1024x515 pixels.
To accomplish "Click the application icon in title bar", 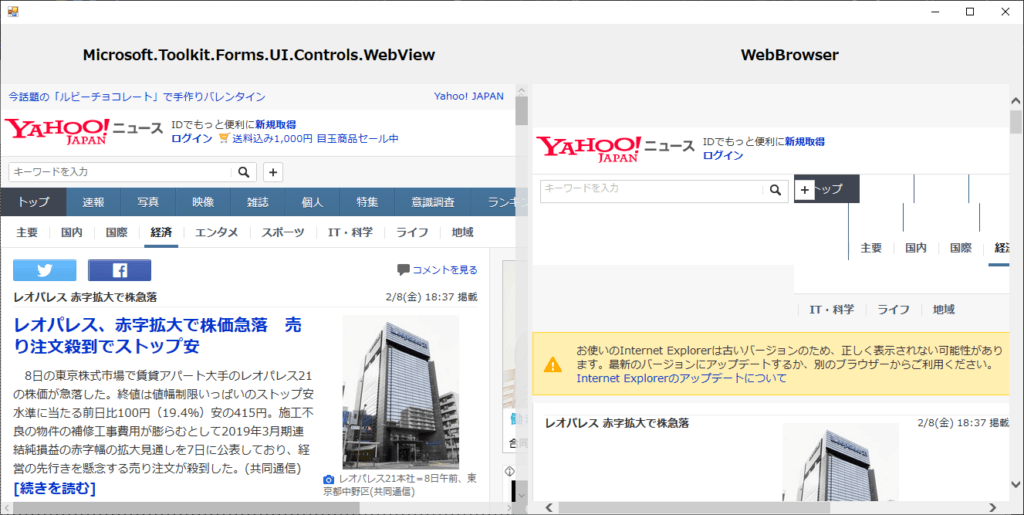I will click(12, 11).
